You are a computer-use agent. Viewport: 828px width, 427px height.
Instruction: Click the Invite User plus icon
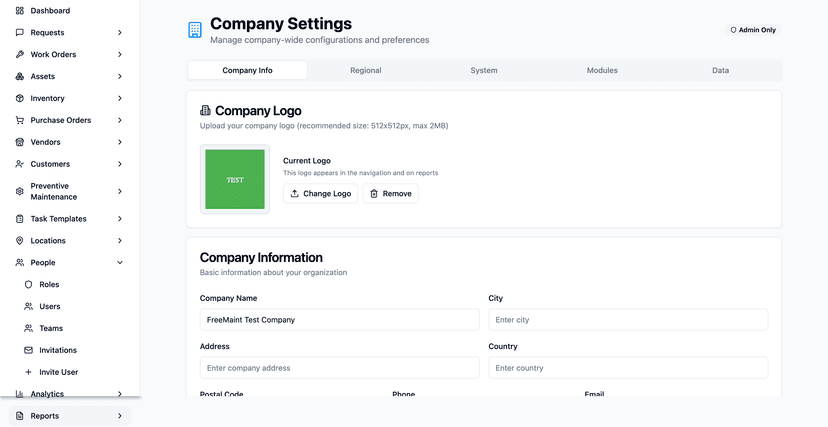(29, 372)
